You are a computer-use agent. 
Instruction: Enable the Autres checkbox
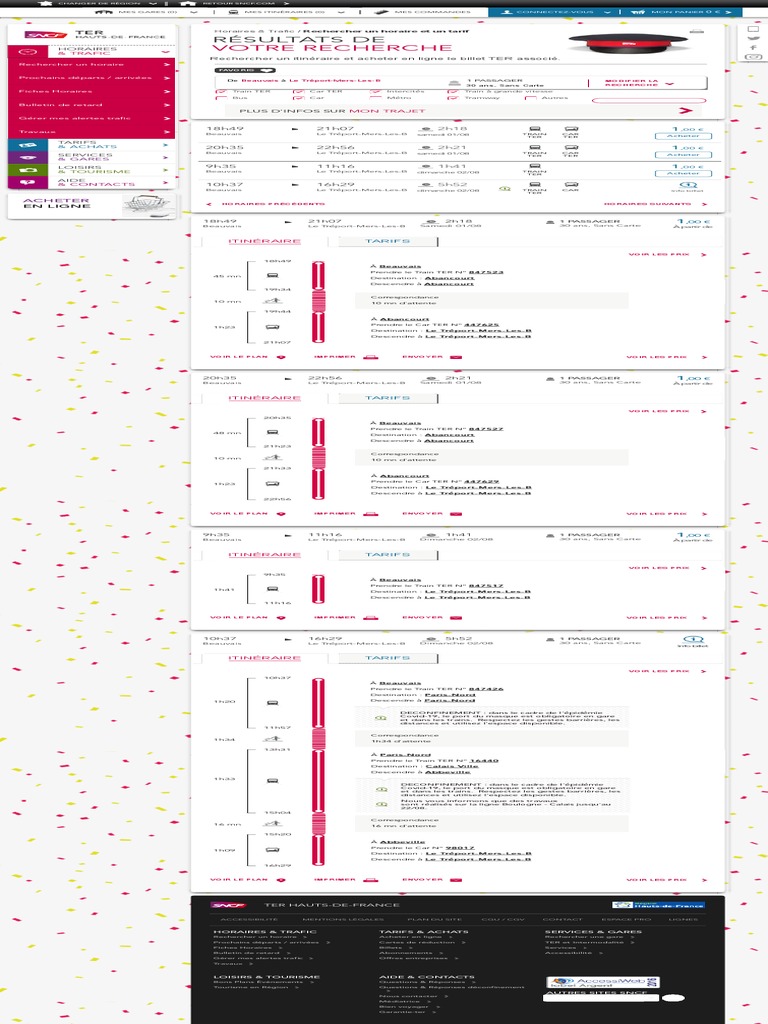(530, 98)
